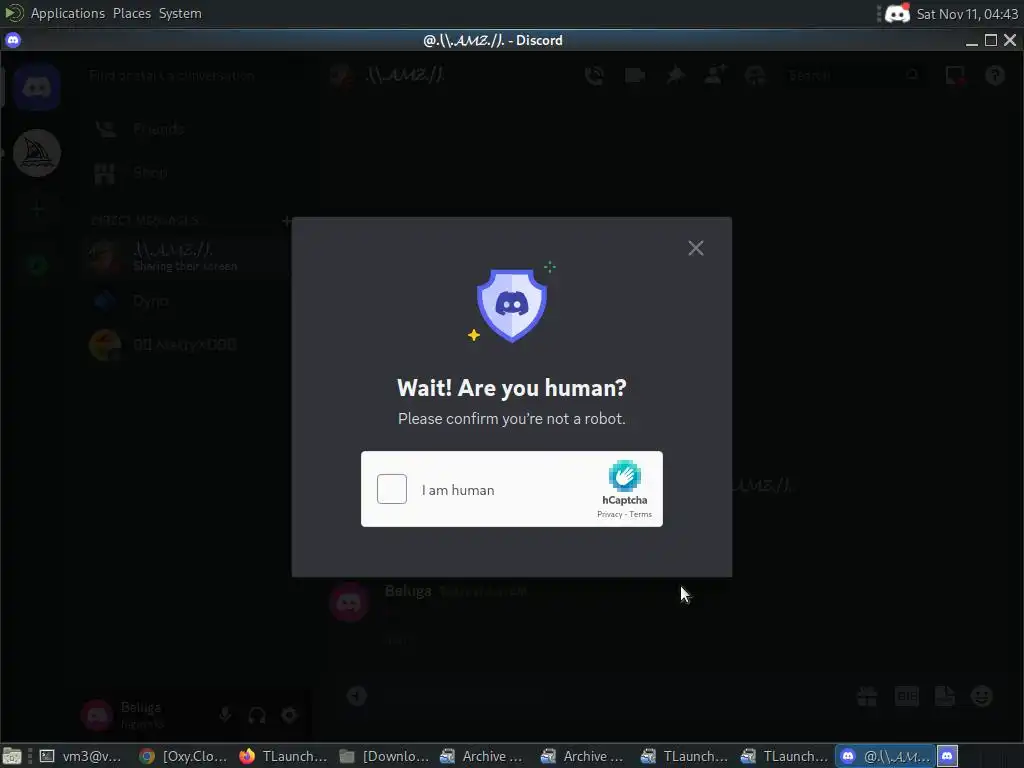Click the Discord window title icon

[x=13, y=40]
